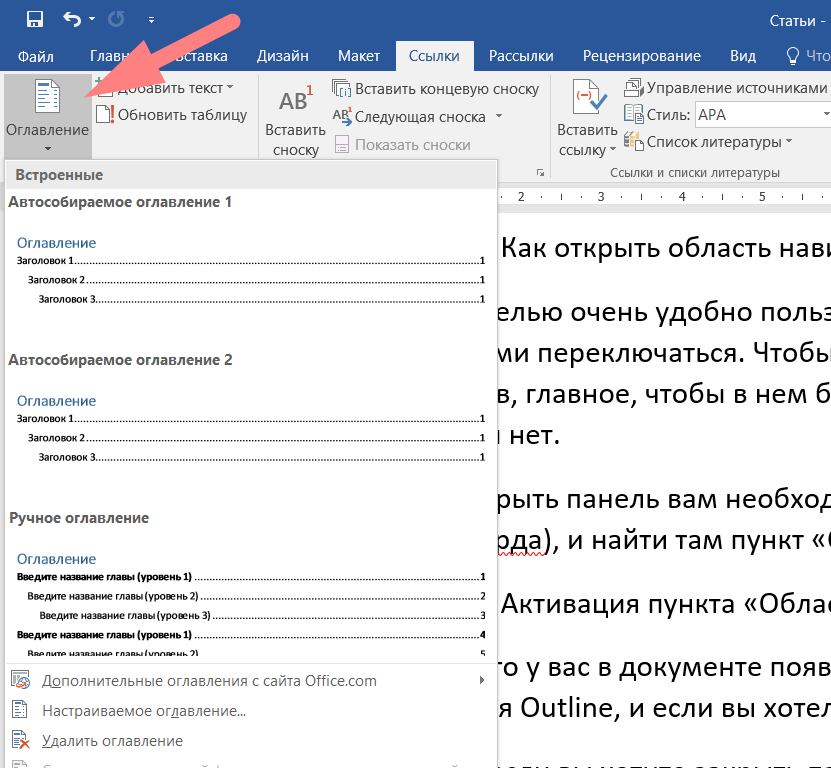
Task: Click the Save icon in title bar
Action: pyautogui.click(x=34, y=19)
